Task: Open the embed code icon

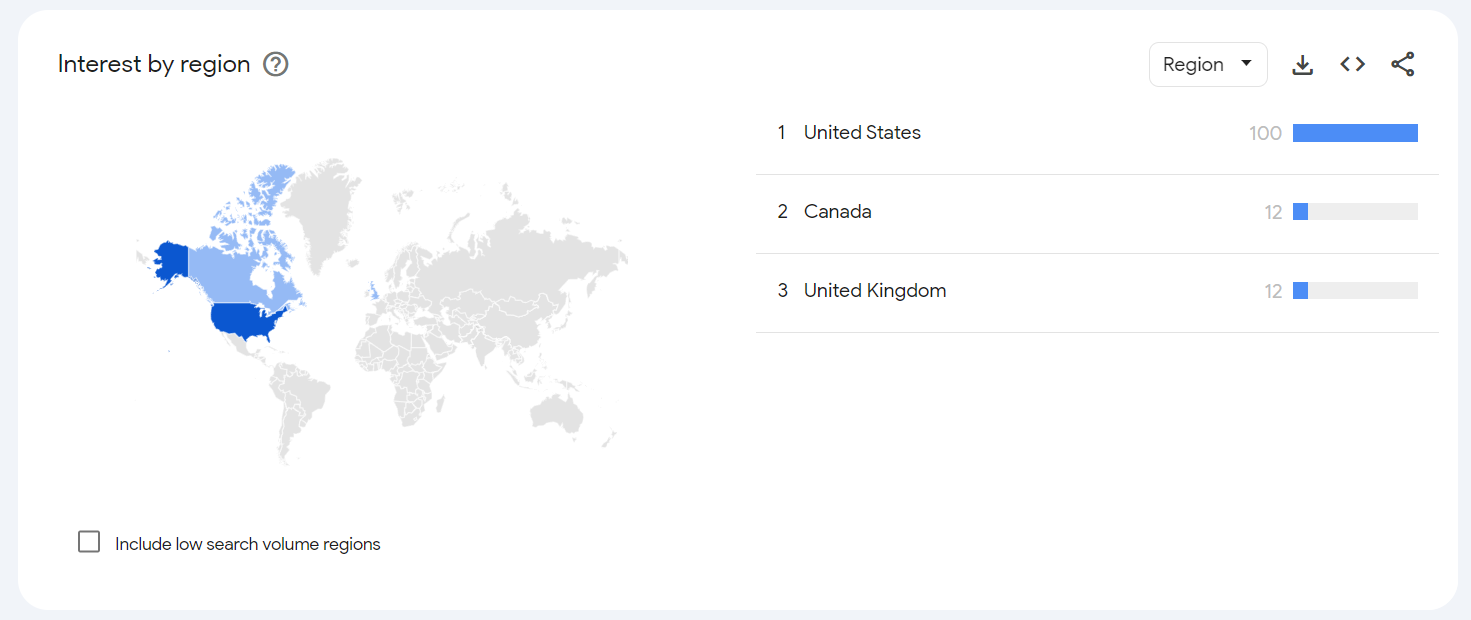Action: click(1353, 64)
